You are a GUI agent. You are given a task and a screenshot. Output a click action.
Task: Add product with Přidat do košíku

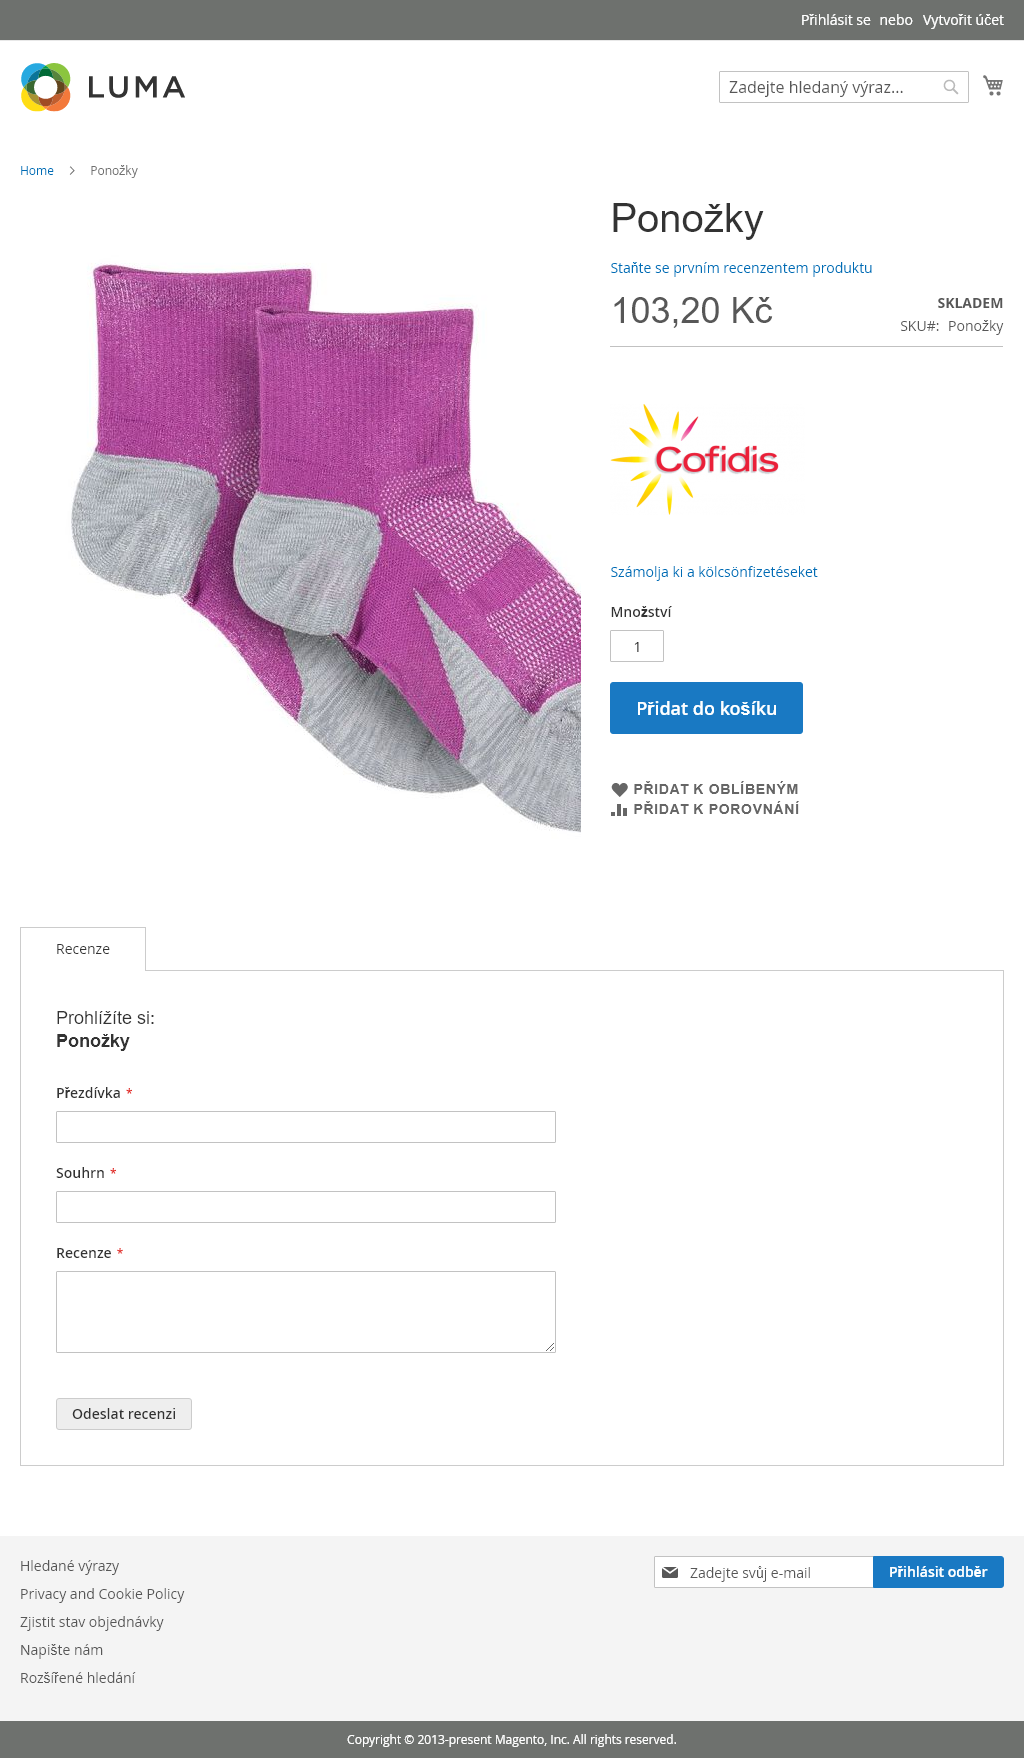pos(706,708)
